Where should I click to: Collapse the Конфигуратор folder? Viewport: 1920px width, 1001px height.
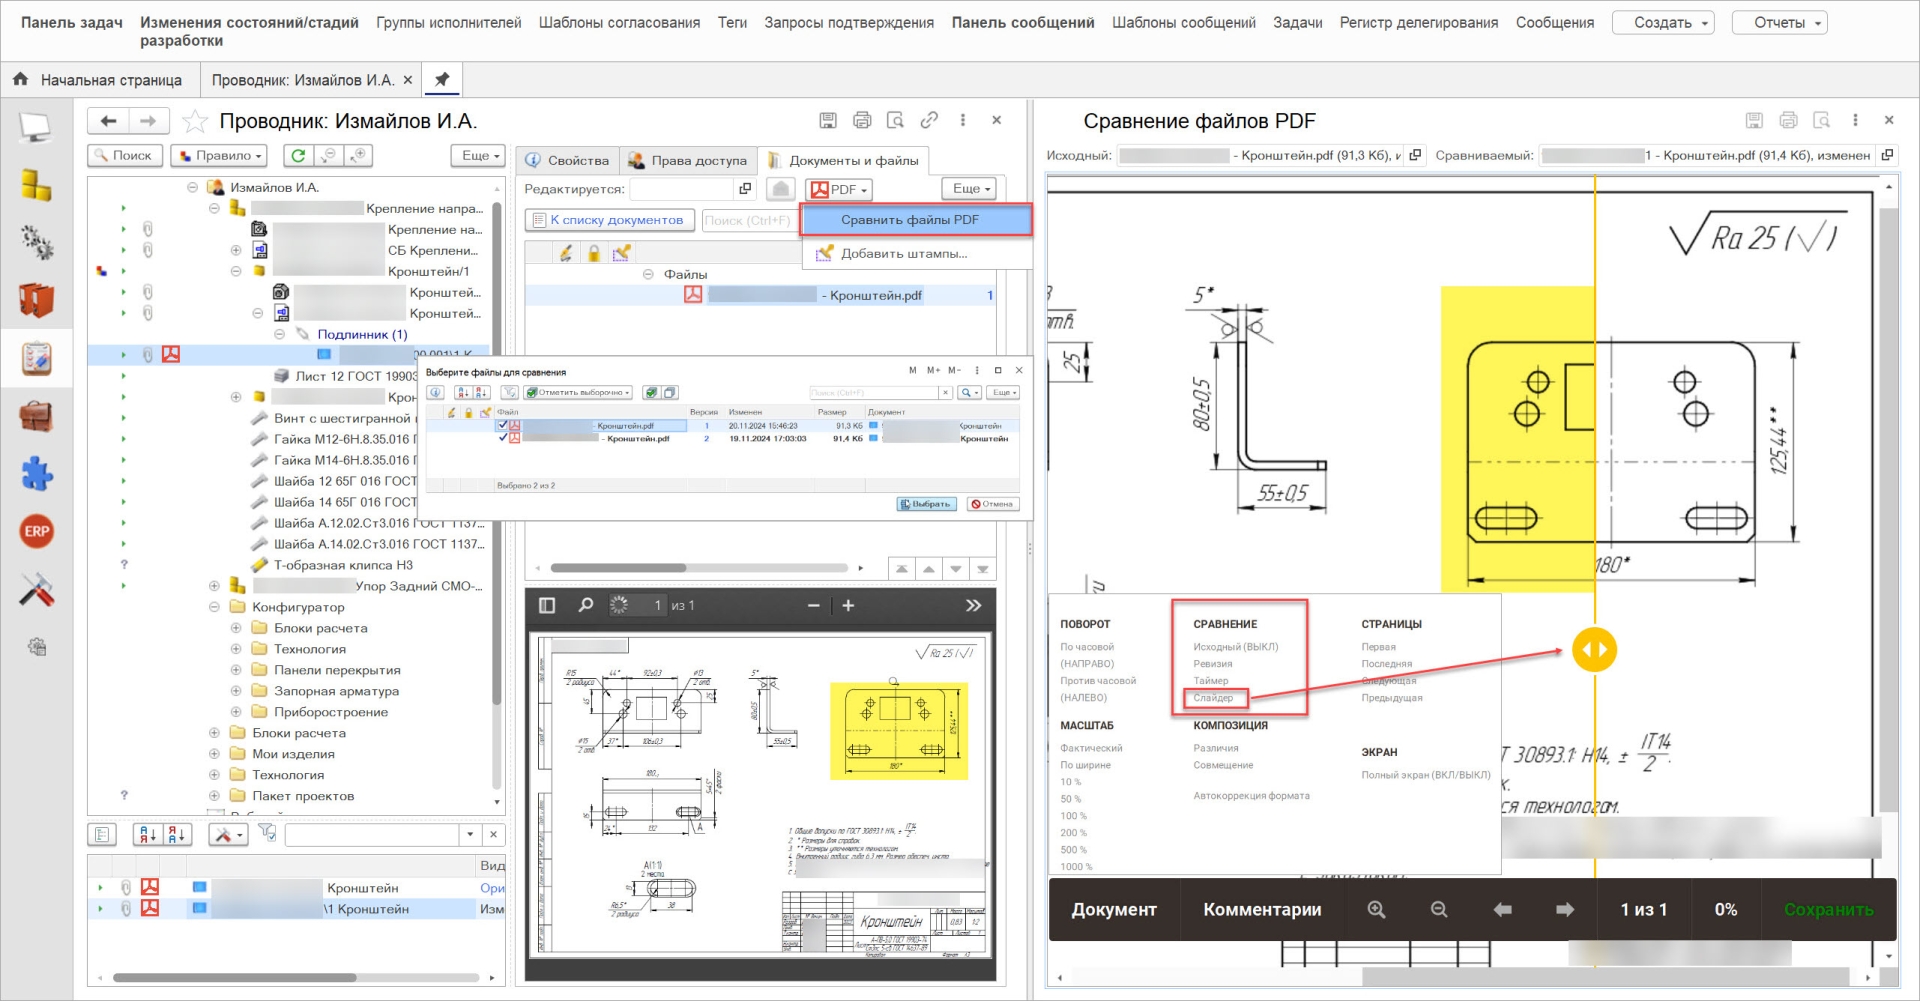pos(214,607)
